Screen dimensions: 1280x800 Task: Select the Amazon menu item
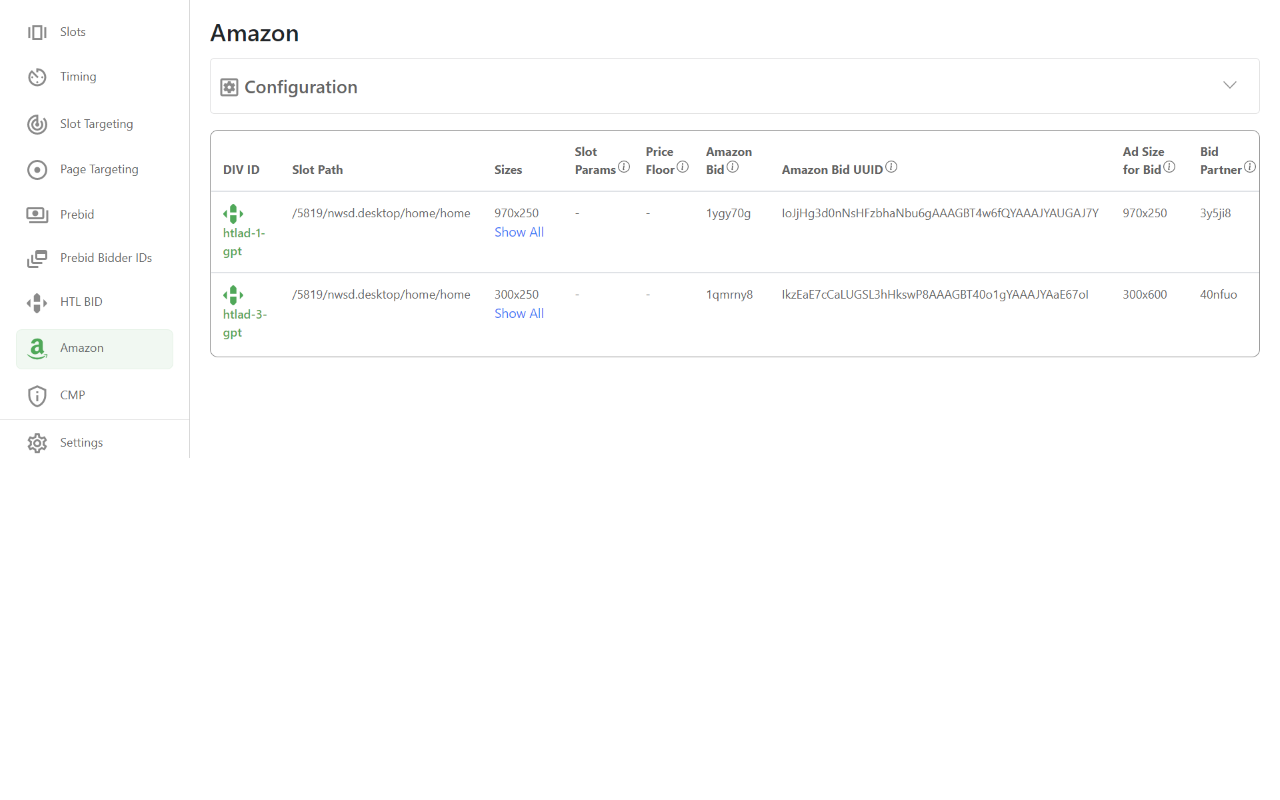point(94,349)
